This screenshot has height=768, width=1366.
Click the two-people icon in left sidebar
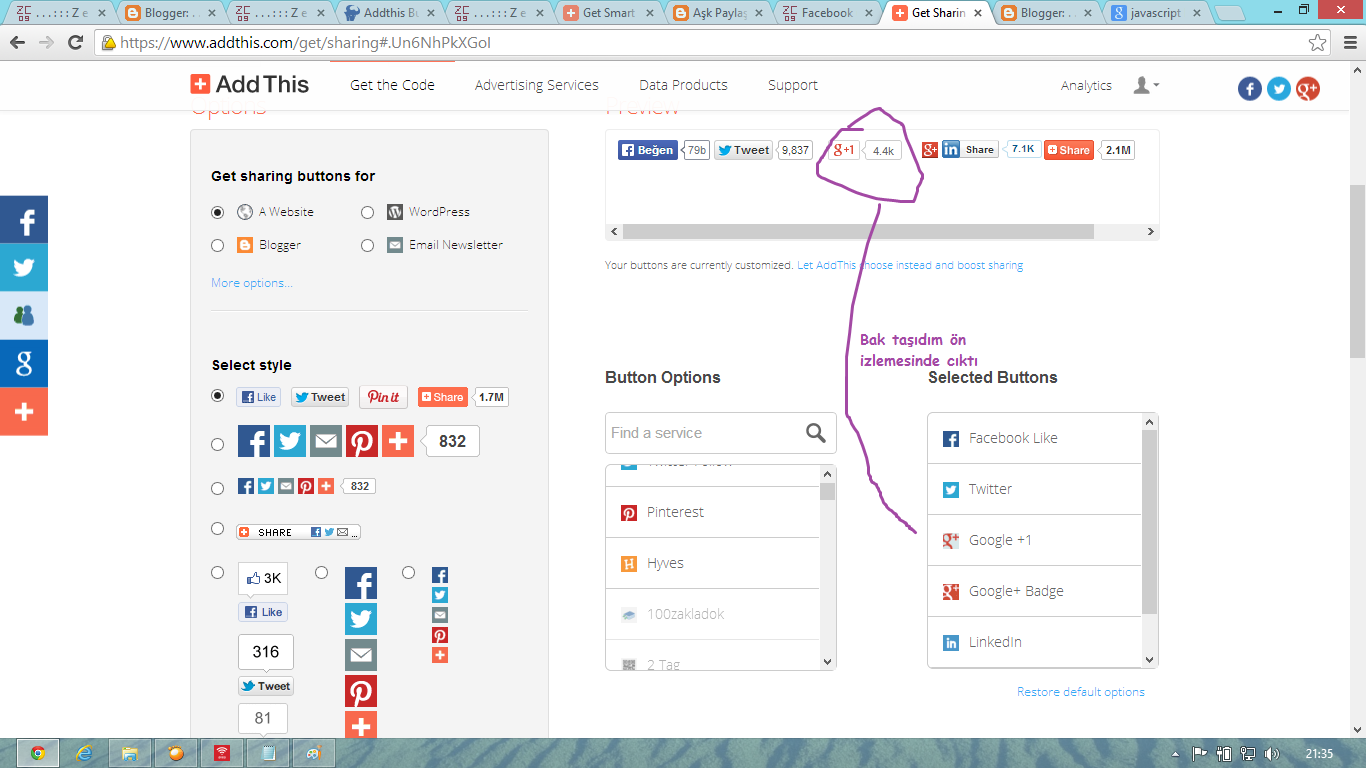coord(24,315)
